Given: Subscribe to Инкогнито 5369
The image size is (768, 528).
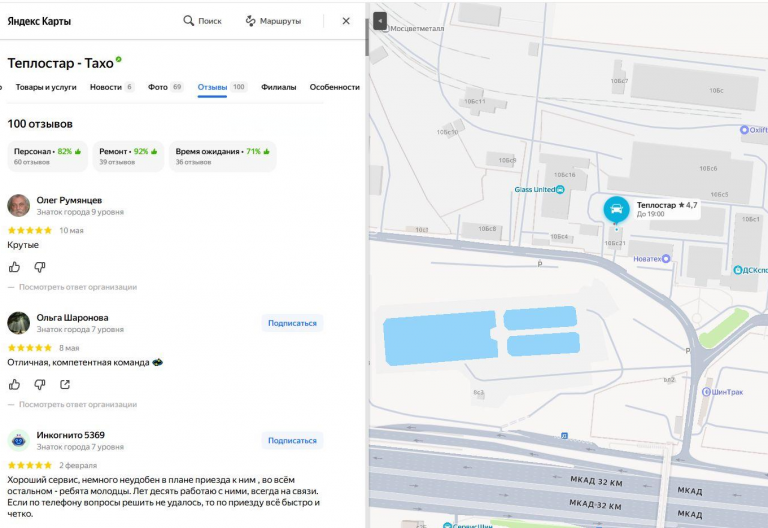Looking at the screenshot, I should click(292, 440).
